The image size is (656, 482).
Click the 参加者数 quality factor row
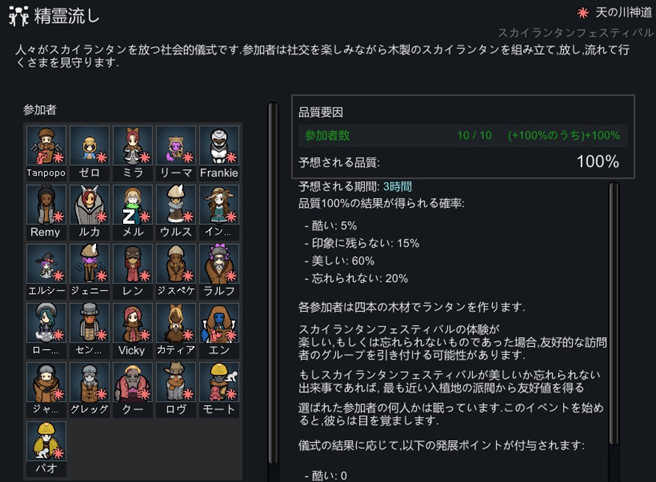tap(462, 135)
